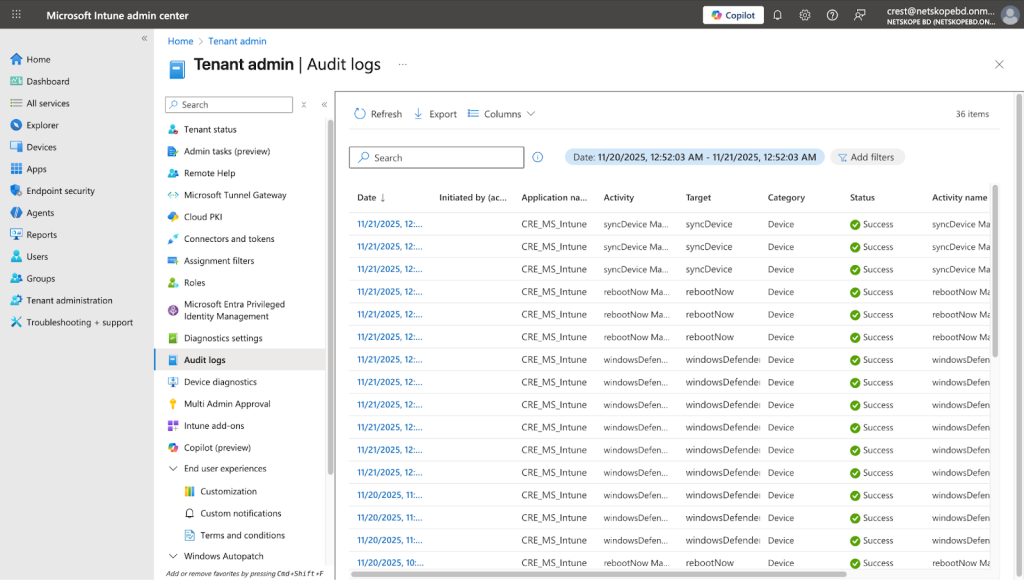Click the Cloud PKI icon
Screen dimensions: 1024x580
point(173,217)
